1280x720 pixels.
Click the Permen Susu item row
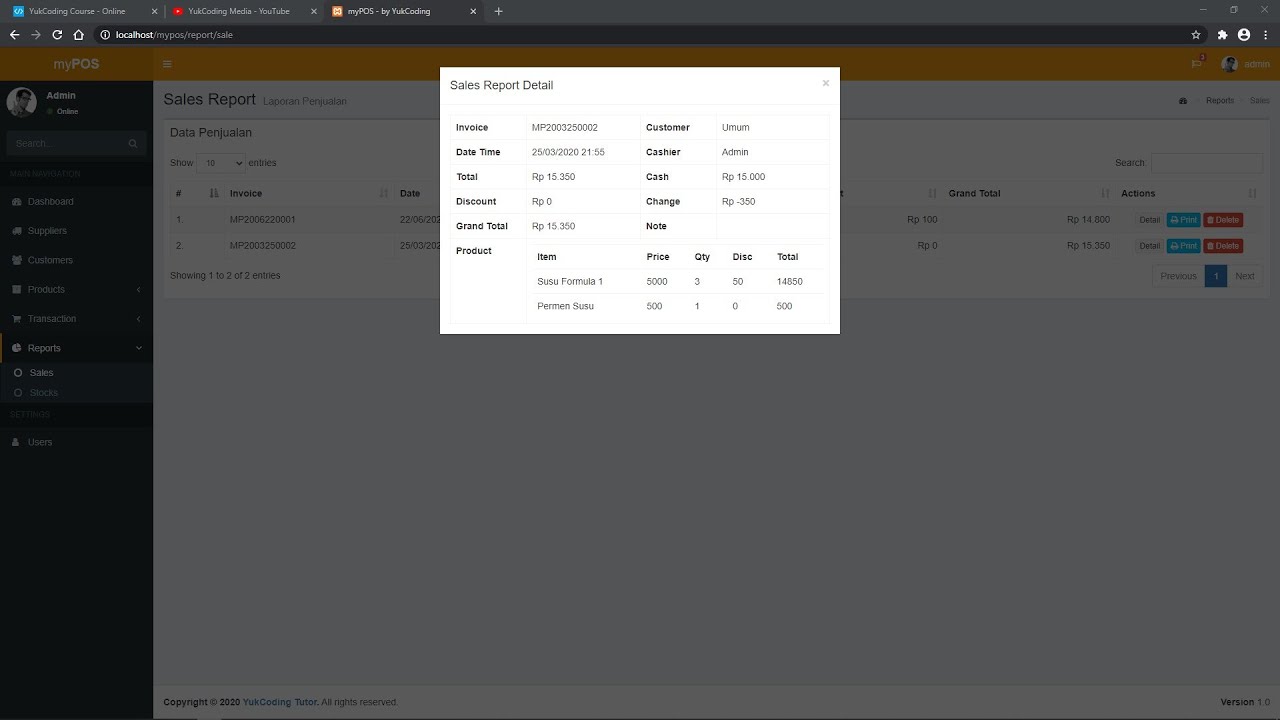[x=679, y=306]
